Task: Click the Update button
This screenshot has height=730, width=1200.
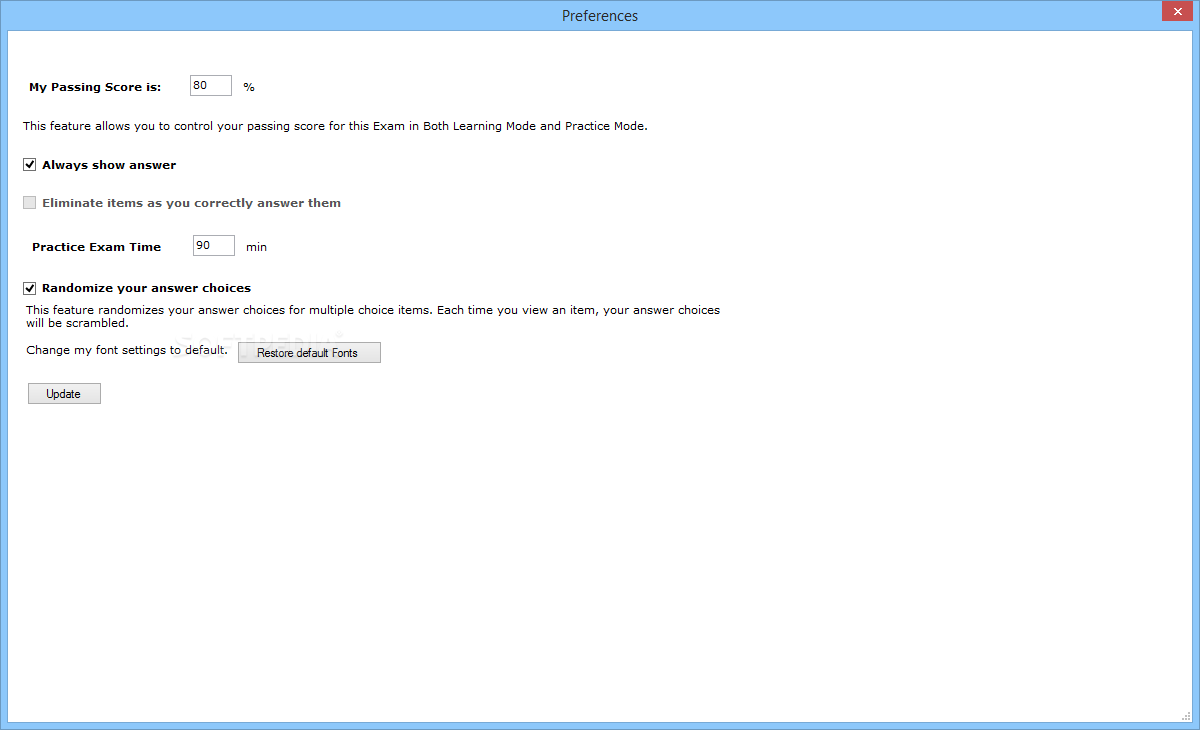Action: tap(64, 394)
